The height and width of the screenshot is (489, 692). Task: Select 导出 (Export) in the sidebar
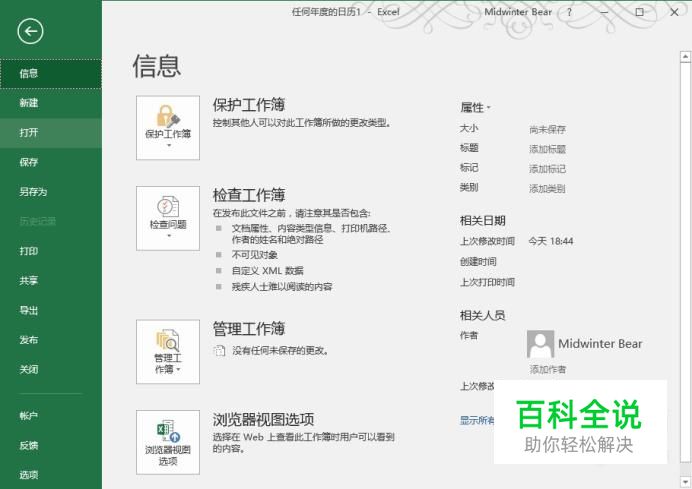point(51,310)
